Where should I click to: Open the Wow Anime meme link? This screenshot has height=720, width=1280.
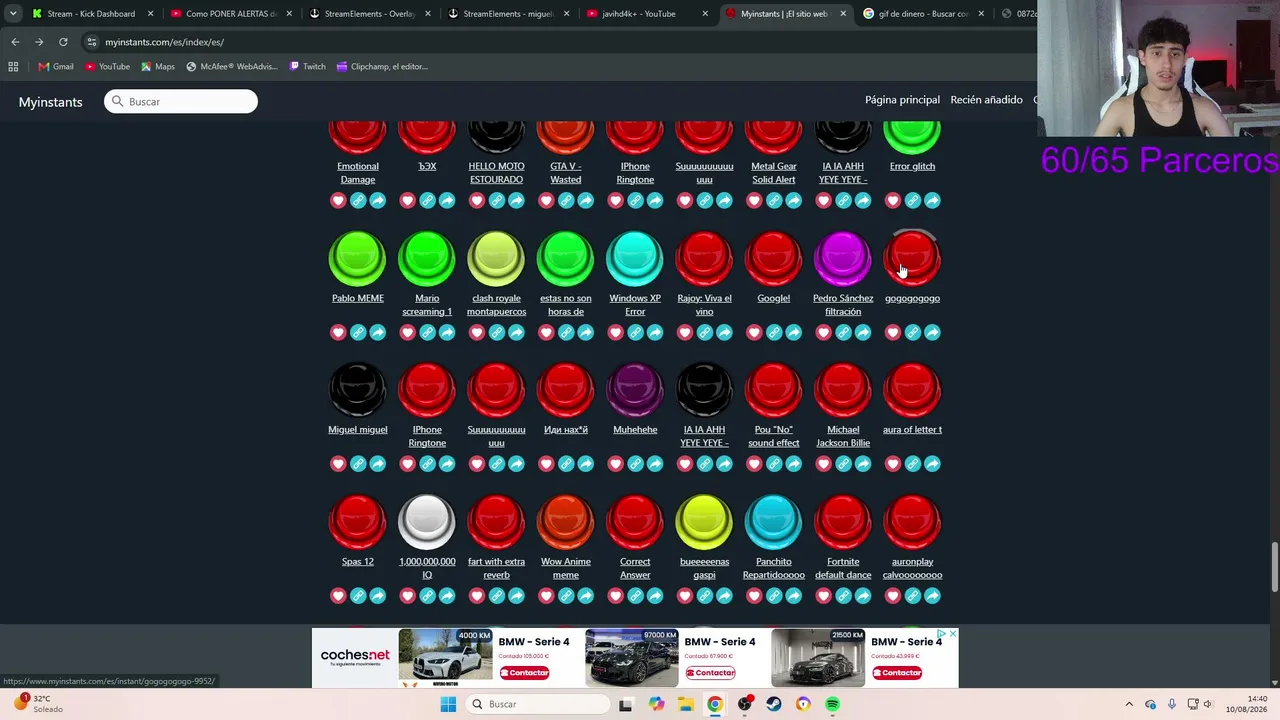pyautogui.click(x=566, y=568)
